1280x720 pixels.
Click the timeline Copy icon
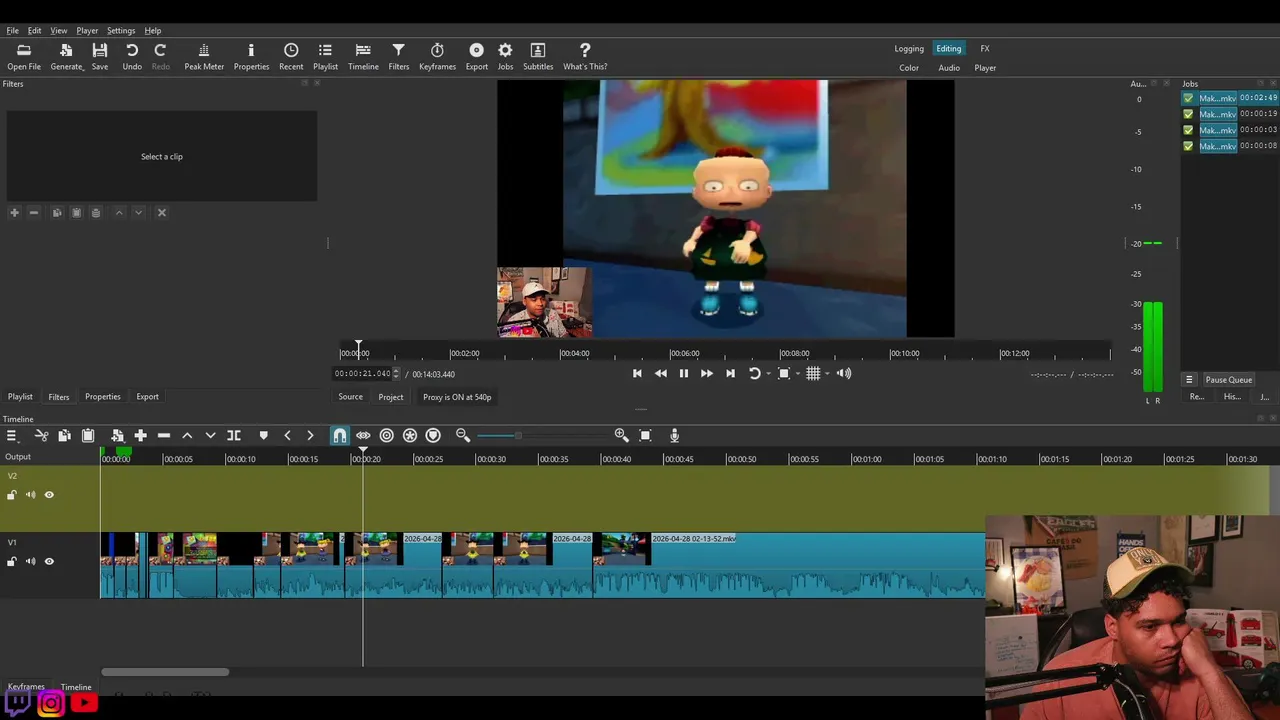64,435
